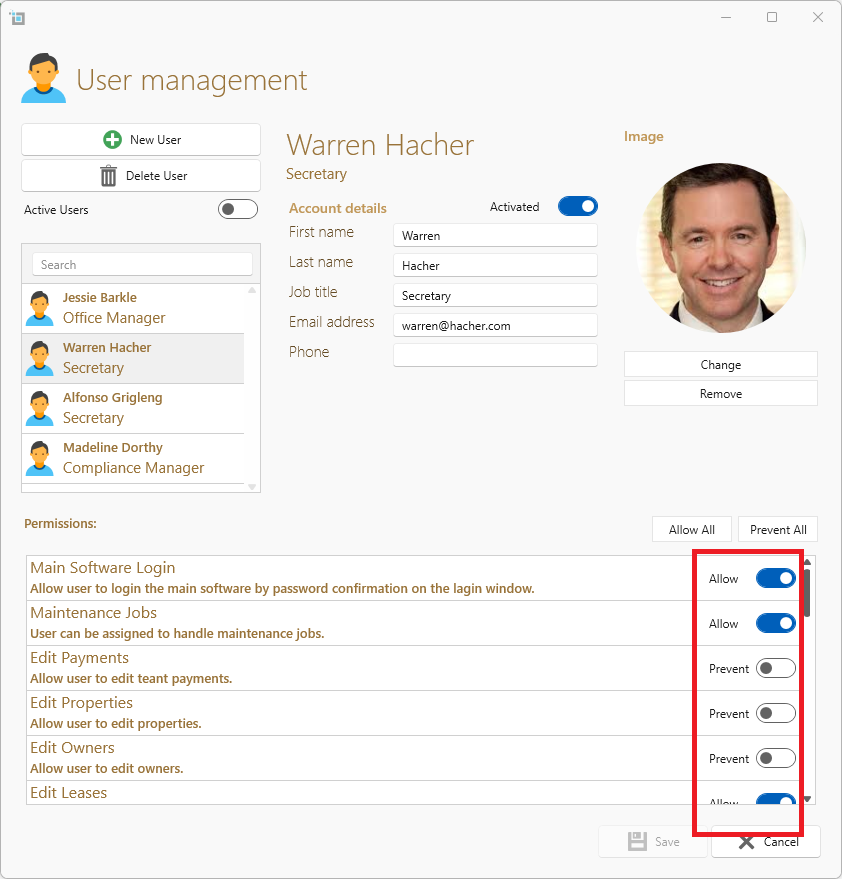Viewport: 842px width, 879px height.
Task: Click Alfonso Grigleng's avatar icon
Action: 40,408
